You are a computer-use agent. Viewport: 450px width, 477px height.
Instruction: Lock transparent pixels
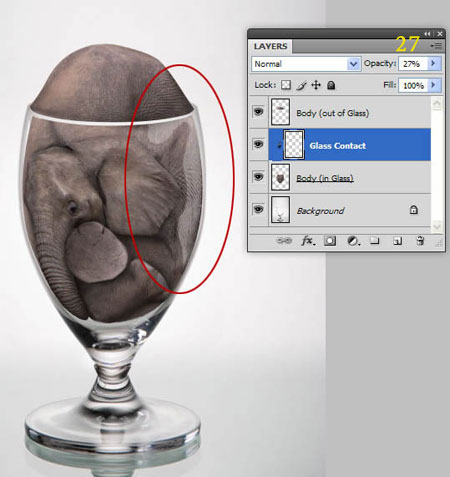(286, 85)
